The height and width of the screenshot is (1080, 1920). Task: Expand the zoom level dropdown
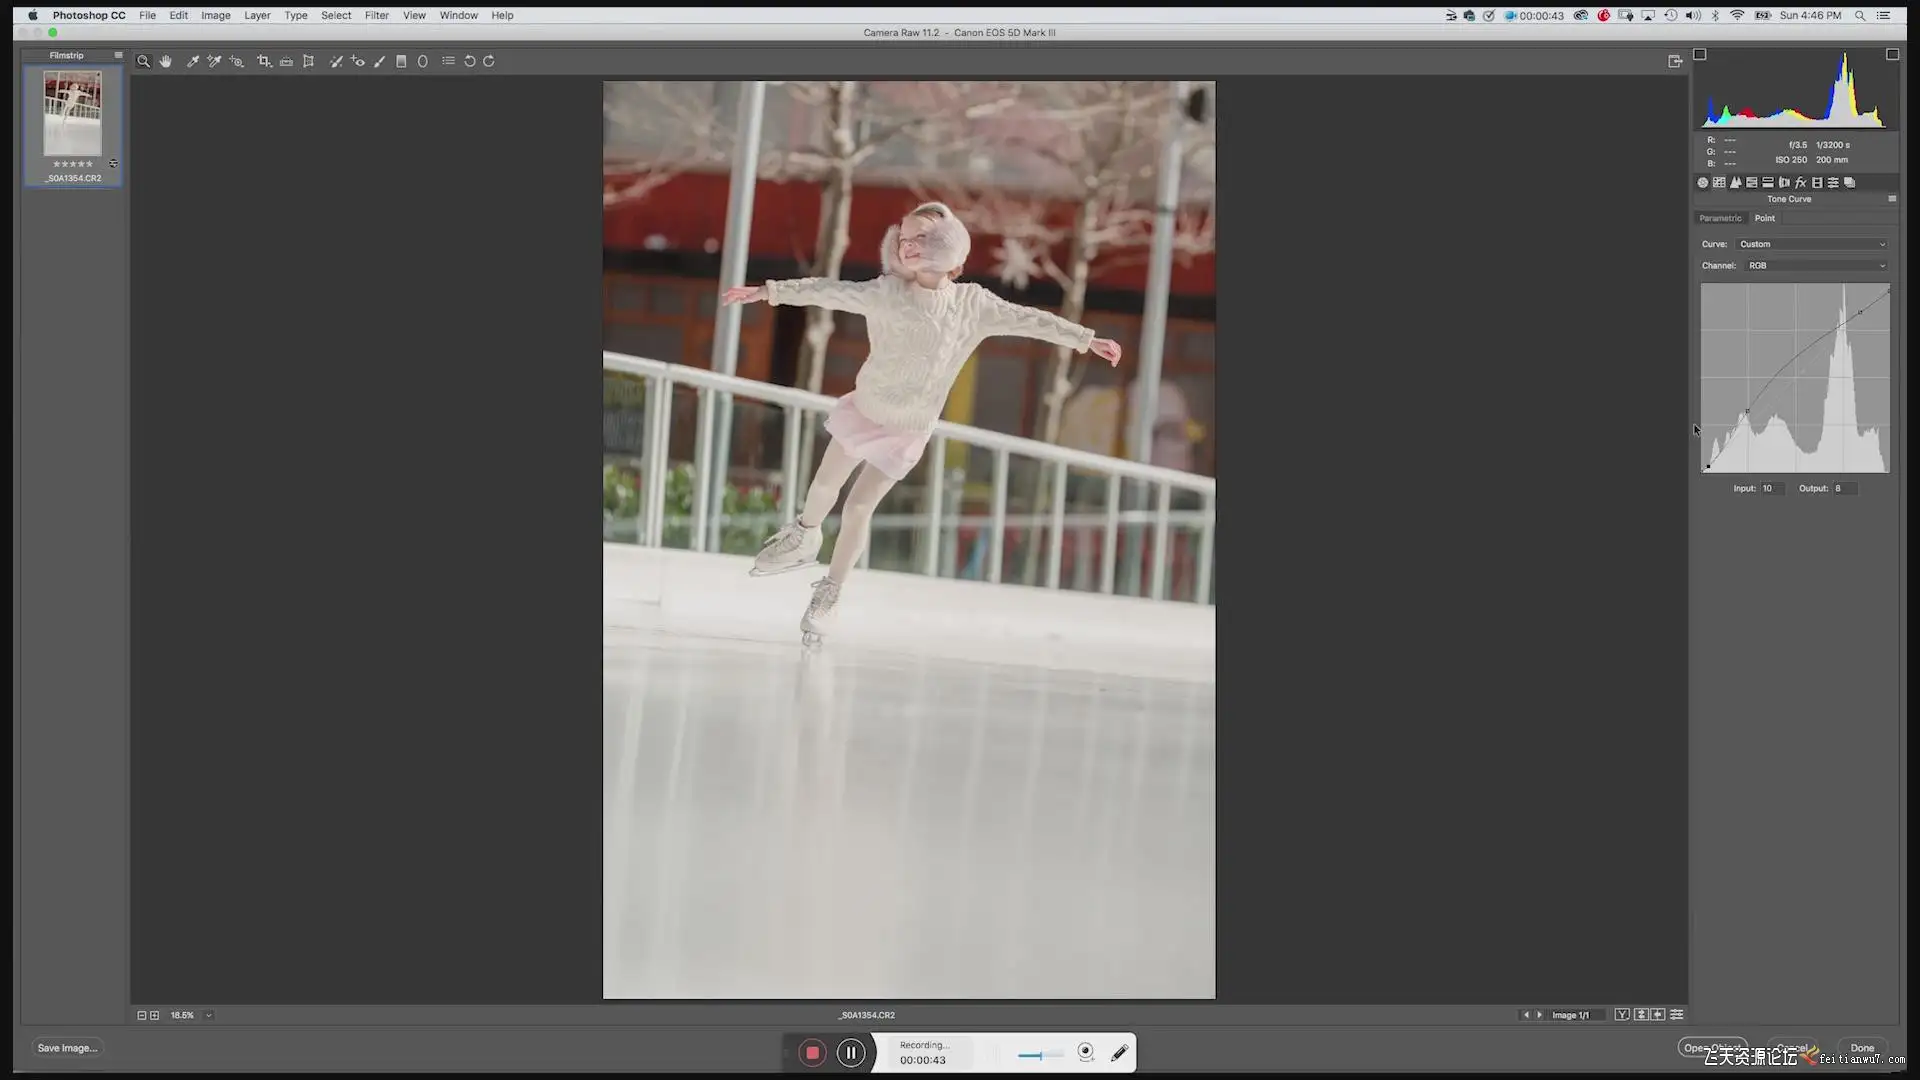tap(209, 1016)
